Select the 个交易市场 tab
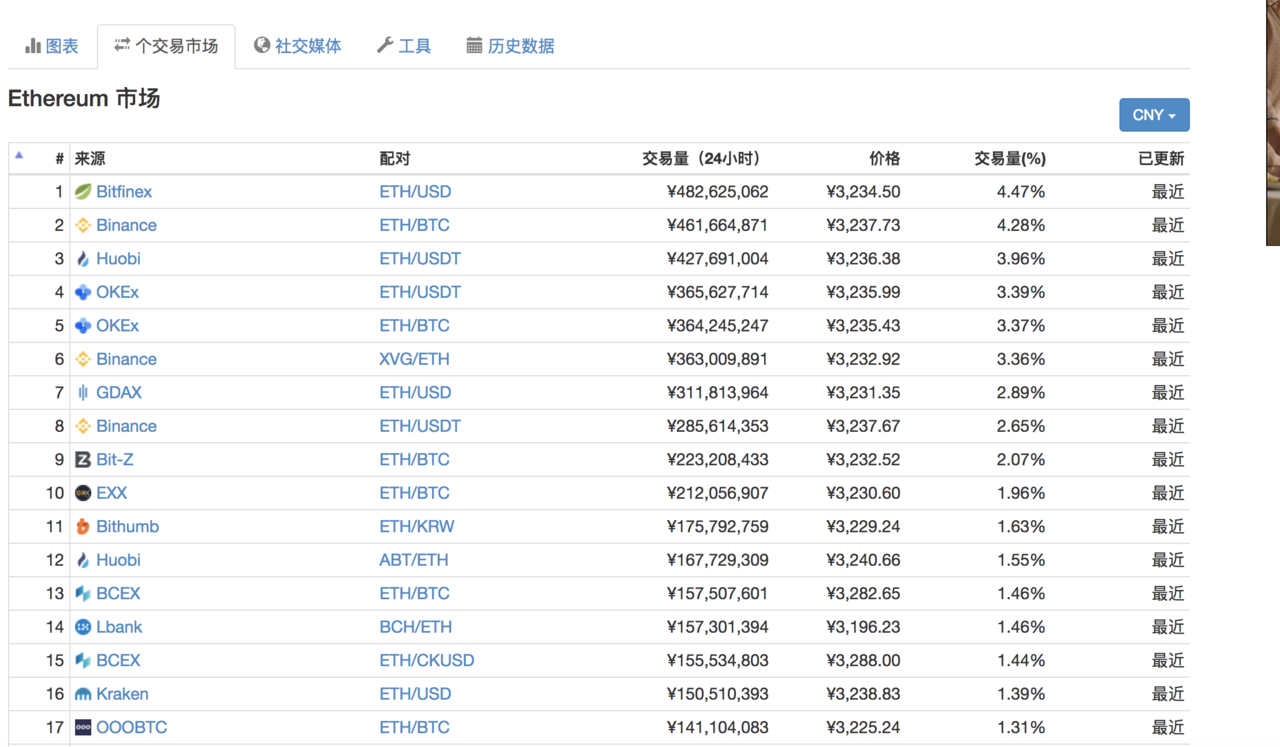Image resolution: width=1280 pixels, height=747 pixels. [166, 46]
